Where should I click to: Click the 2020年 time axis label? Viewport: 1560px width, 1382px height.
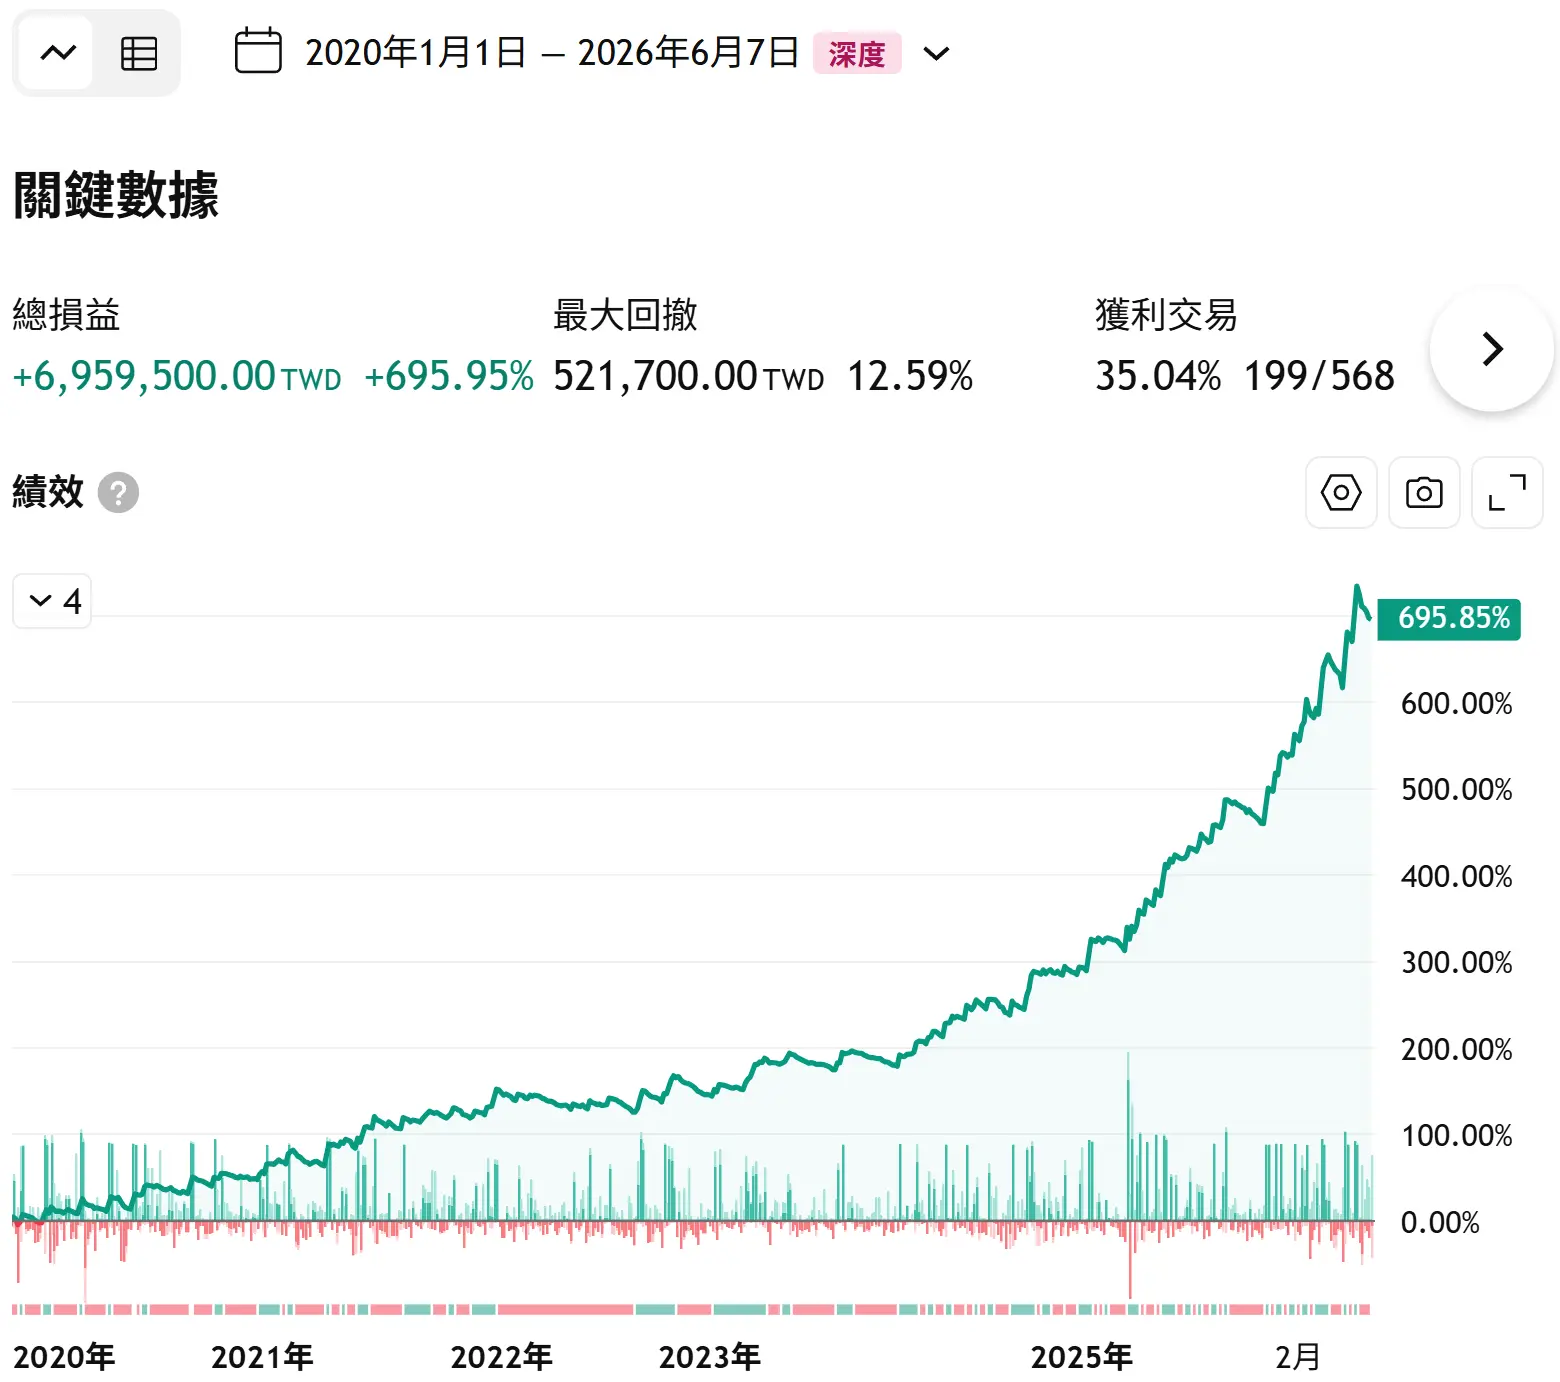[64, 1357]
